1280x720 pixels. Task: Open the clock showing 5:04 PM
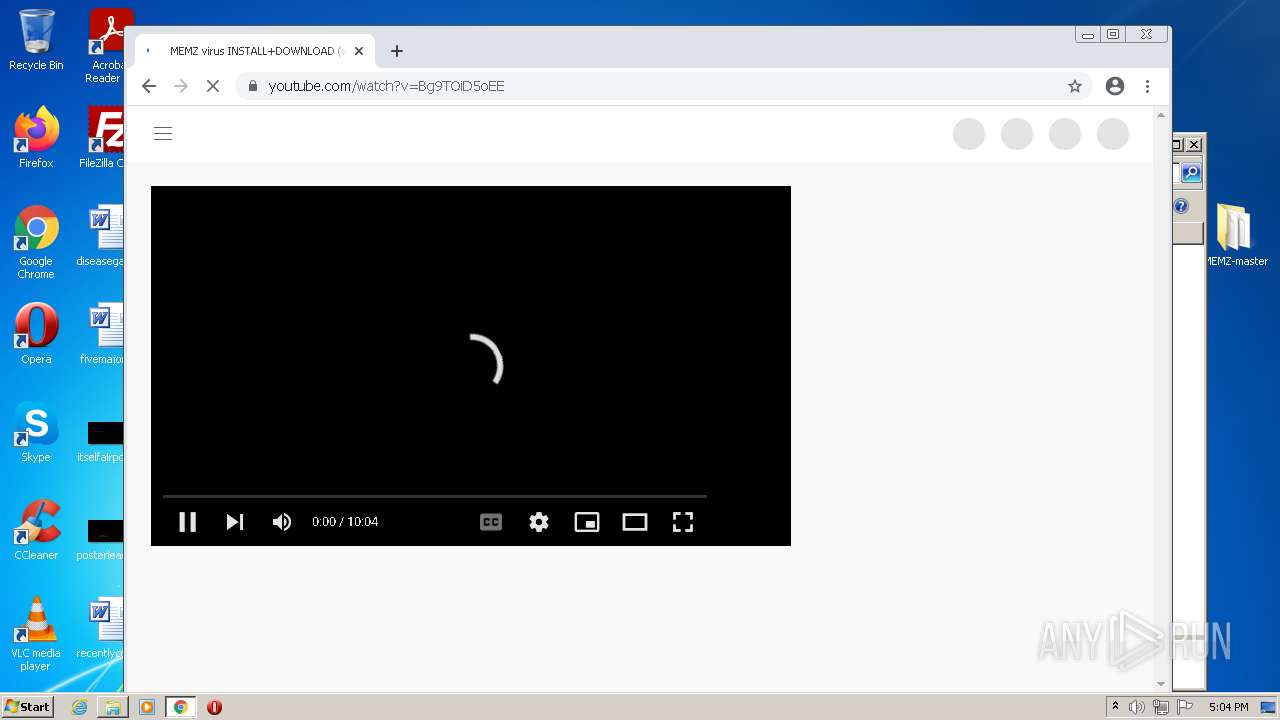[1228, 707]
